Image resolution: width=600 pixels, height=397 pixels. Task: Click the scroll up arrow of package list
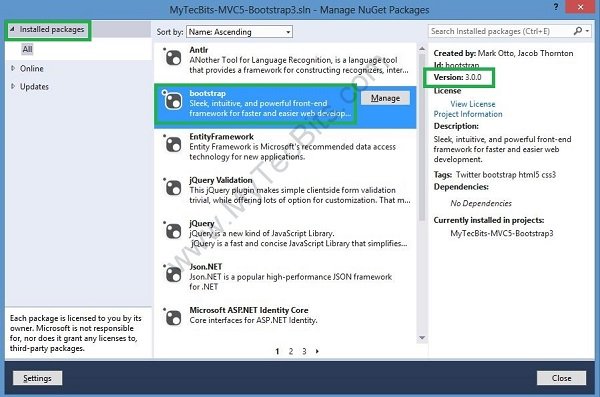422,49
